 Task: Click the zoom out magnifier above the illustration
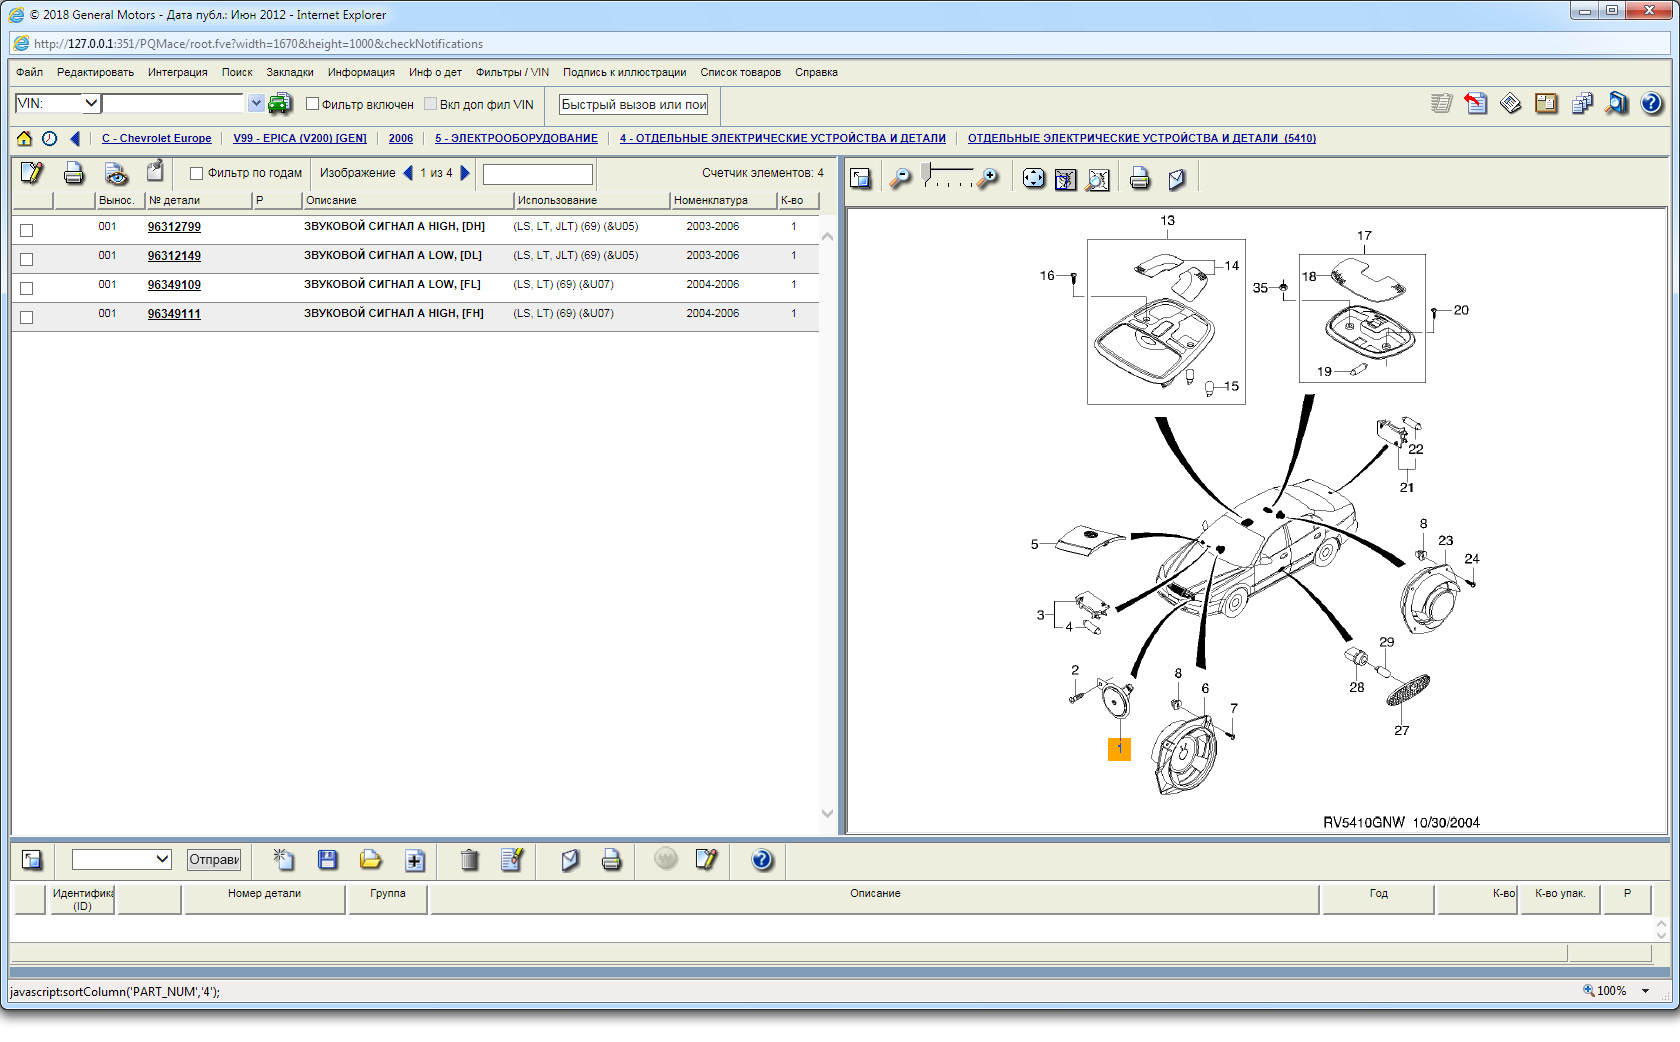(x=900, y=179)
